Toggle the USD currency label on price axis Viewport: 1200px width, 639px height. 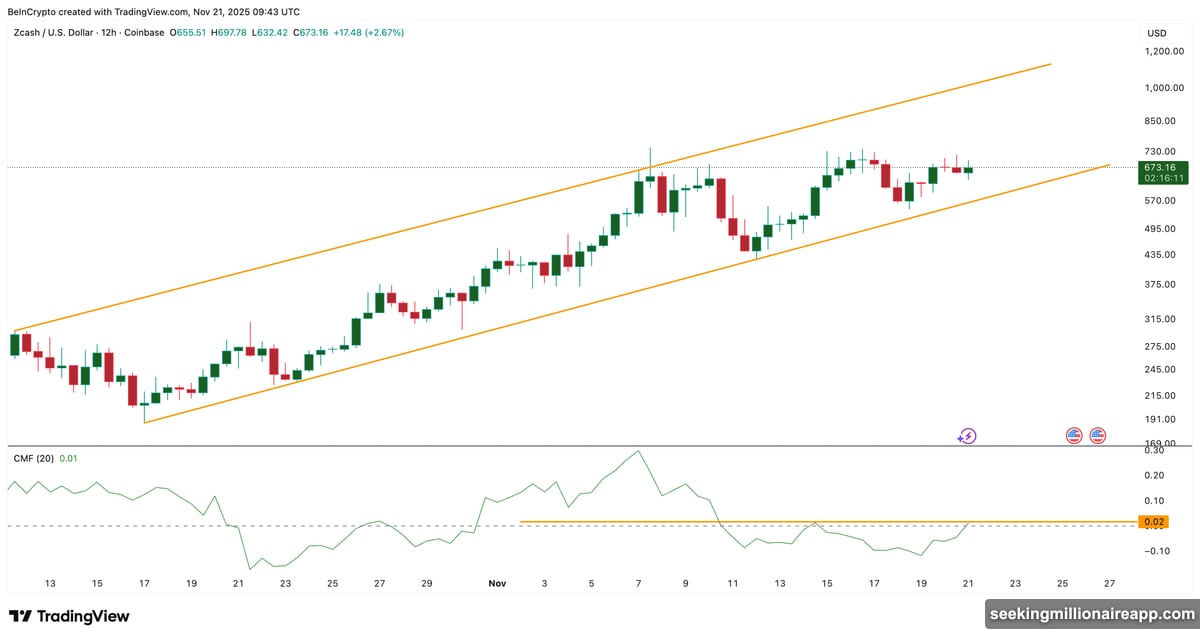1155,32
